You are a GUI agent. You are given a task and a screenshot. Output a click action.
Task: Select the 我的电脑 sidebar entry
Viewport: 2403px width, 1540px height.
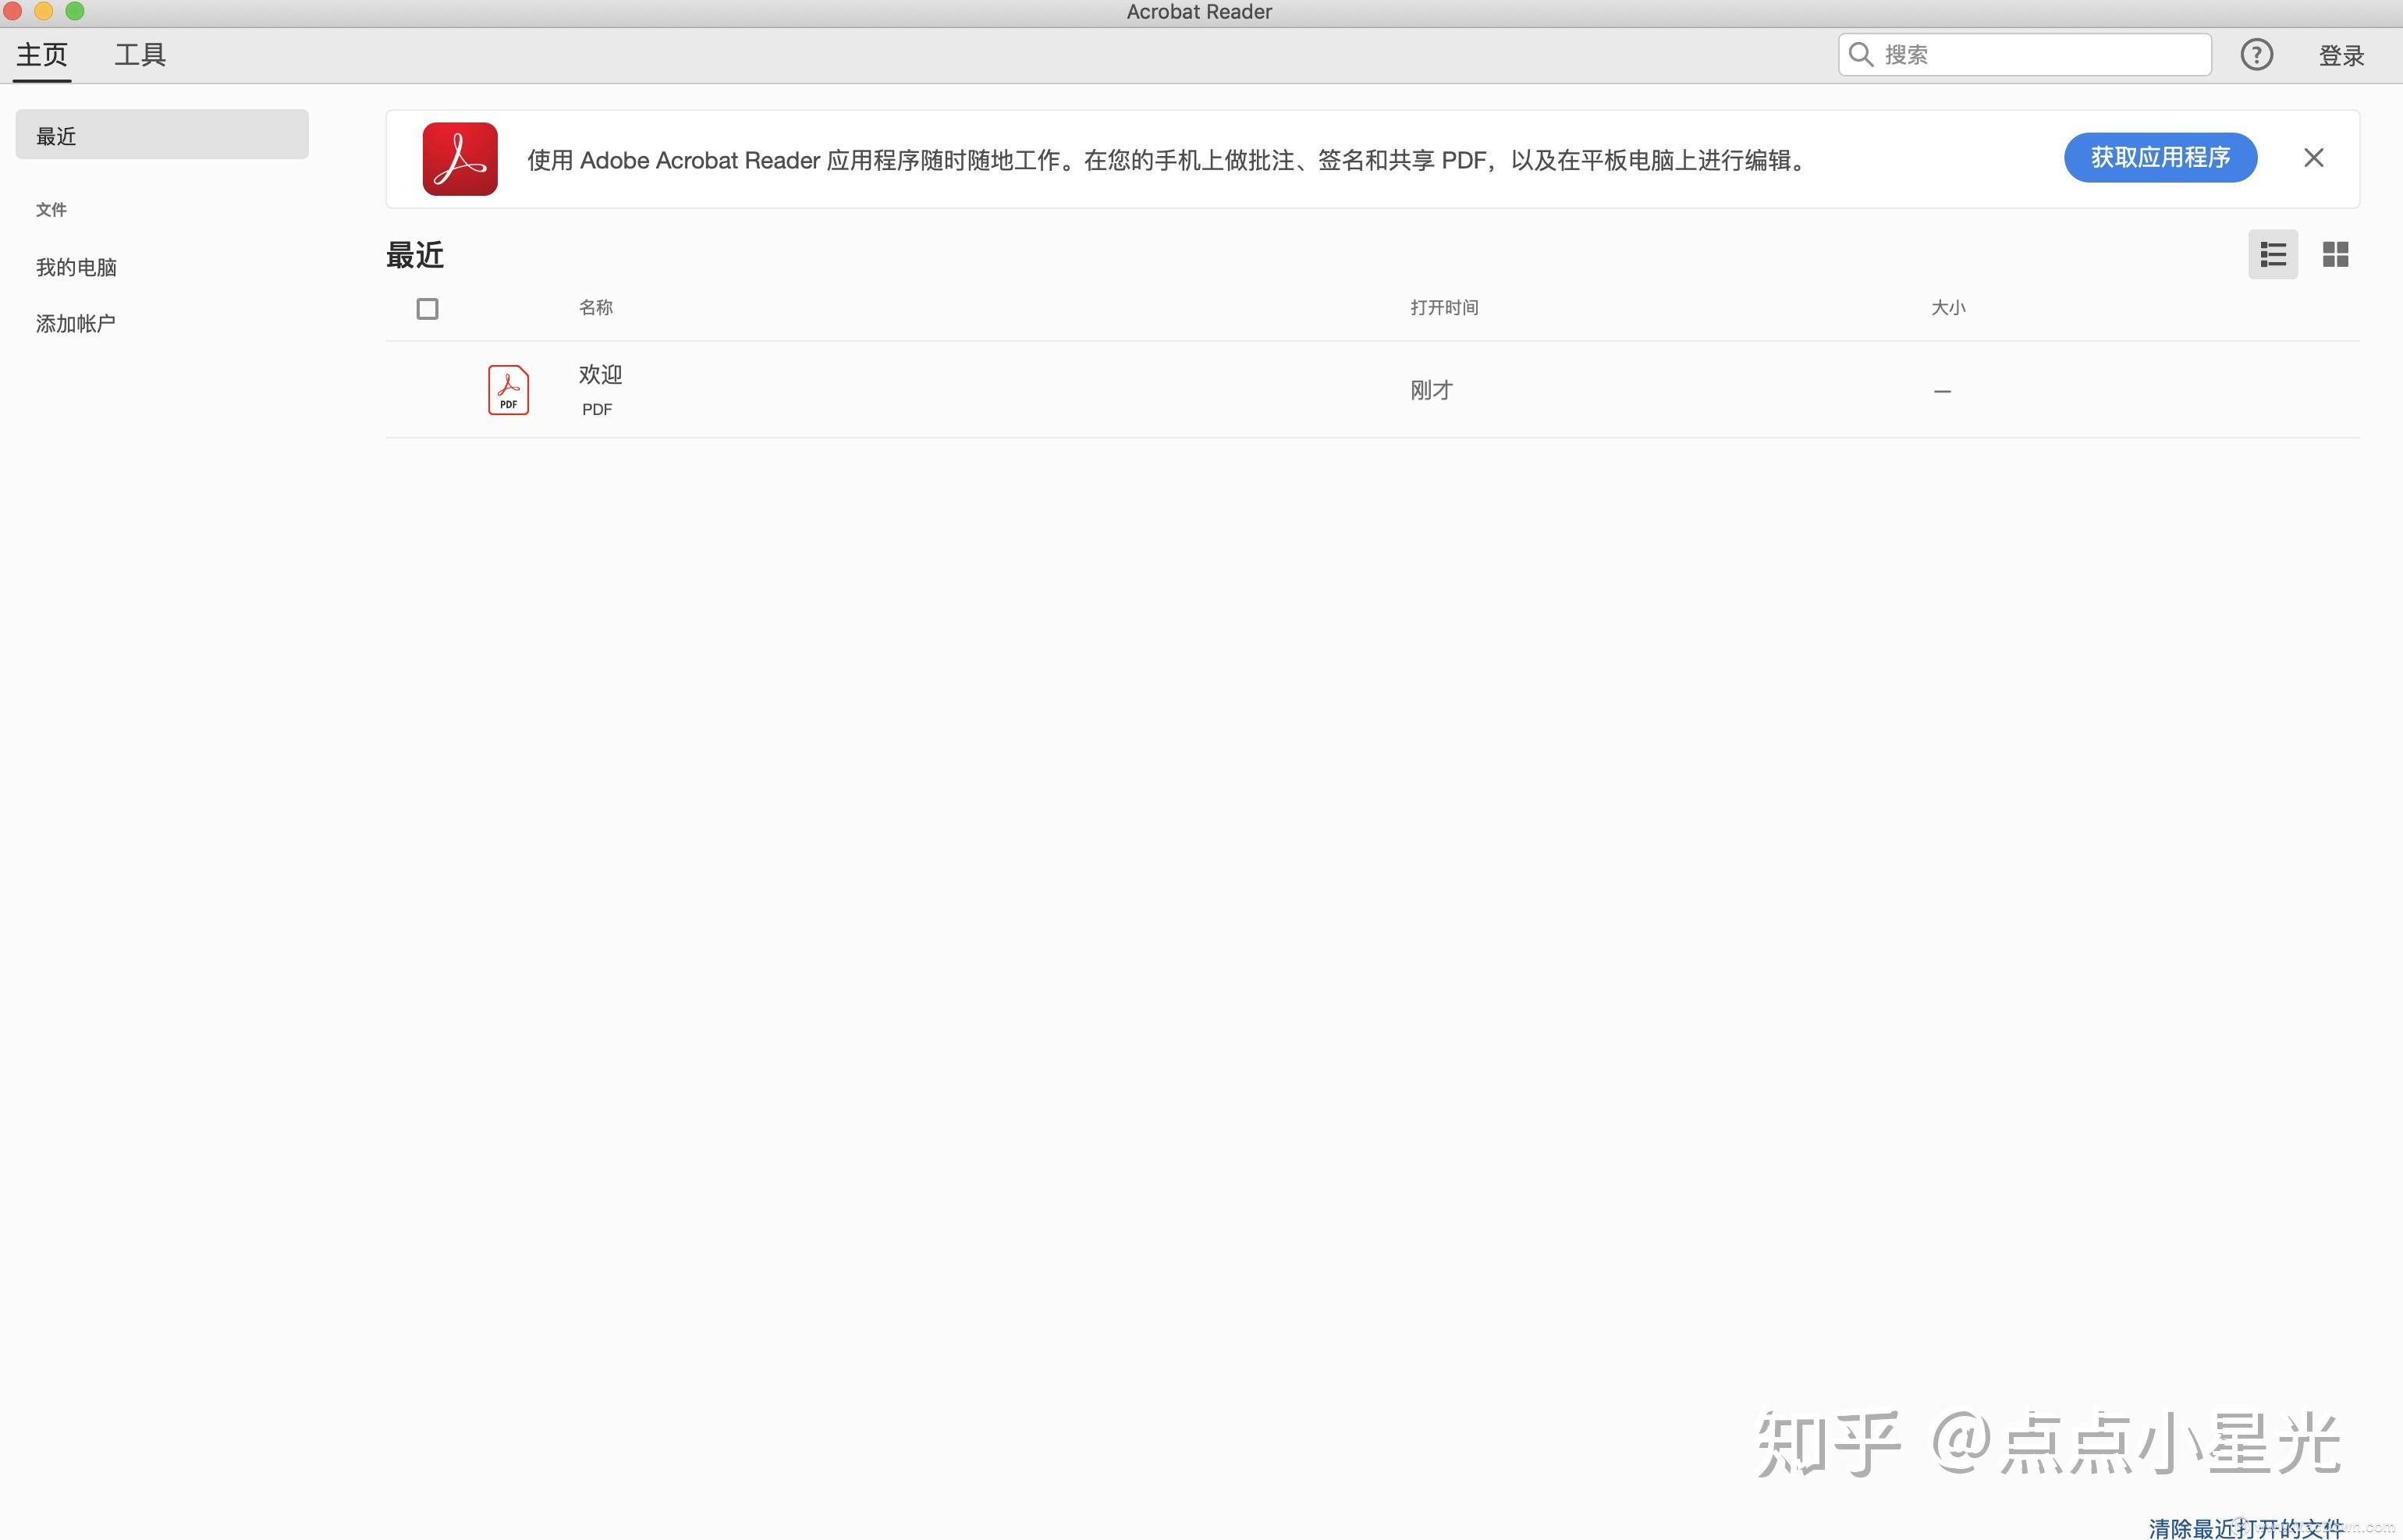pyautogui.click(x=76, y=266)
